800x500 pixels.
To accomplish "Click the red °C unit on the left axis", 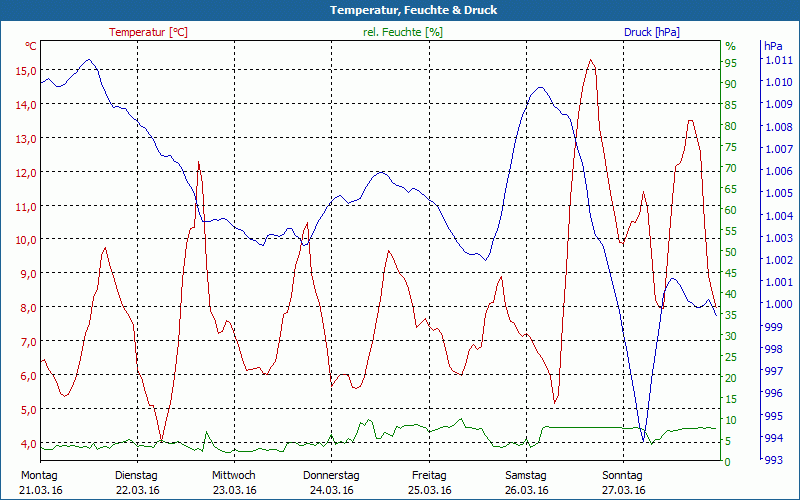I will click(x=31, y=46).
